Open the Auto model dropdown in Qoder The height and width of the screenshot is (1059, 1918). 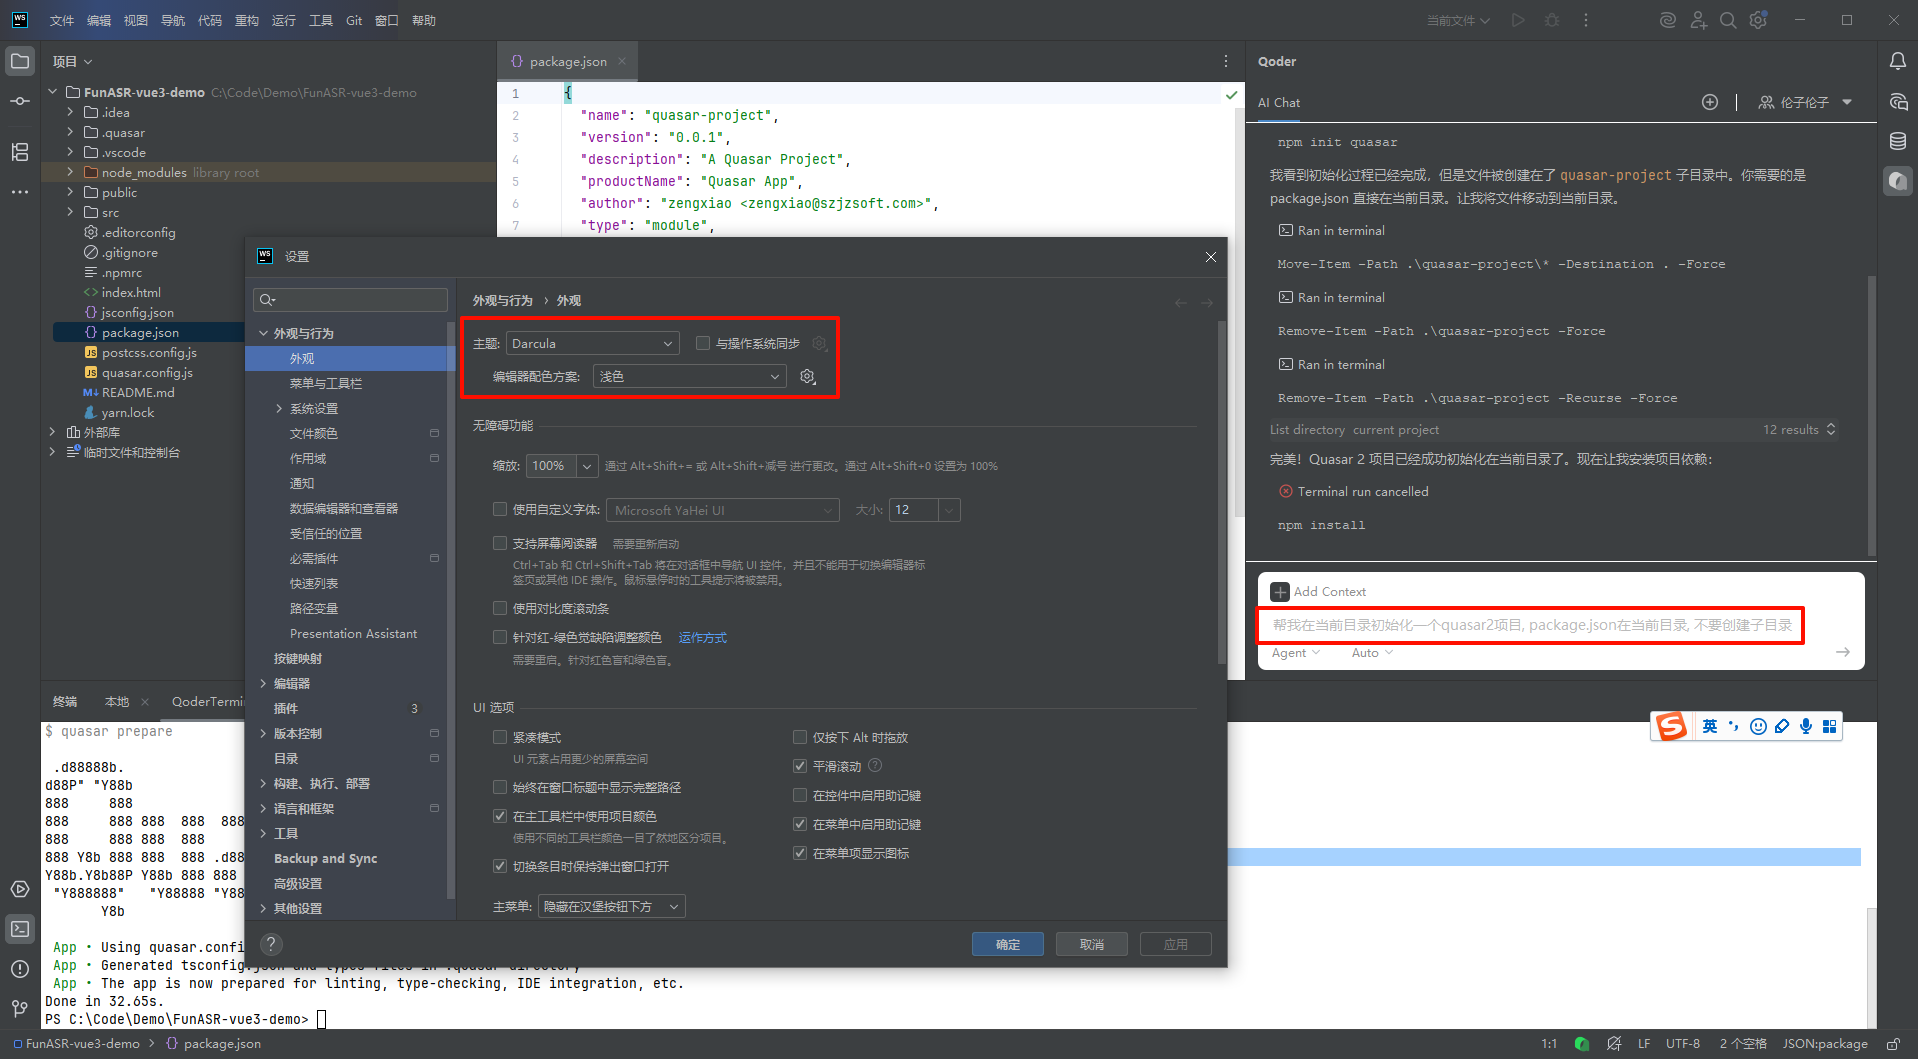coord(1372,653)
